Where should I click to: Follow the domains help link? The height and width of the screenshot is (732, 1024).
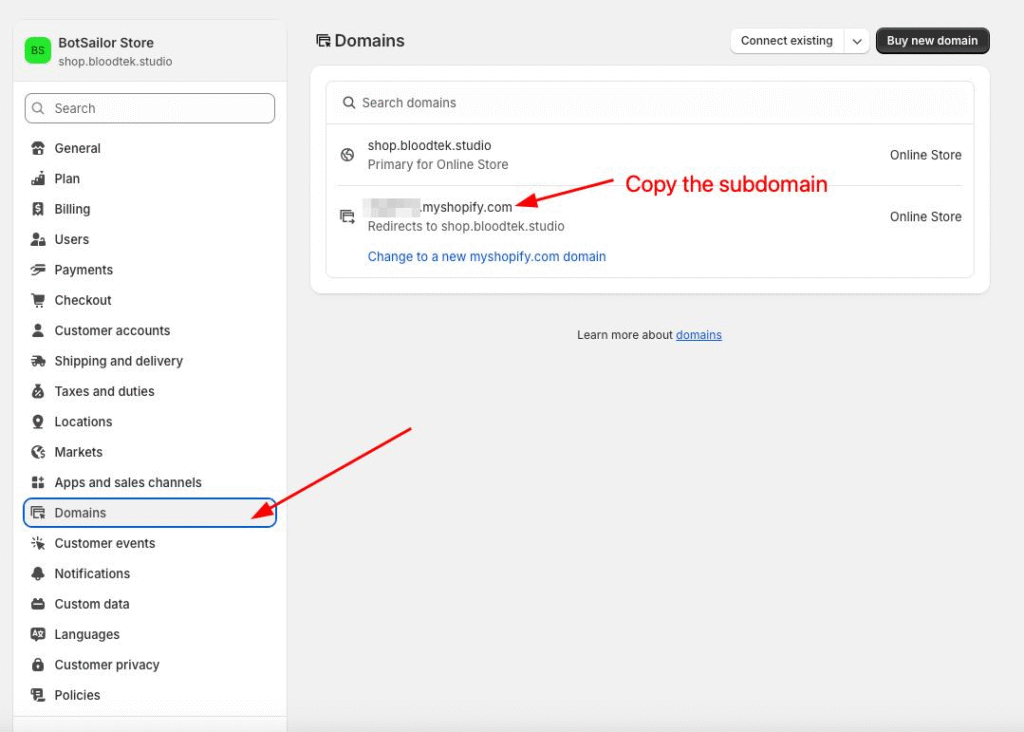point(699,335)
